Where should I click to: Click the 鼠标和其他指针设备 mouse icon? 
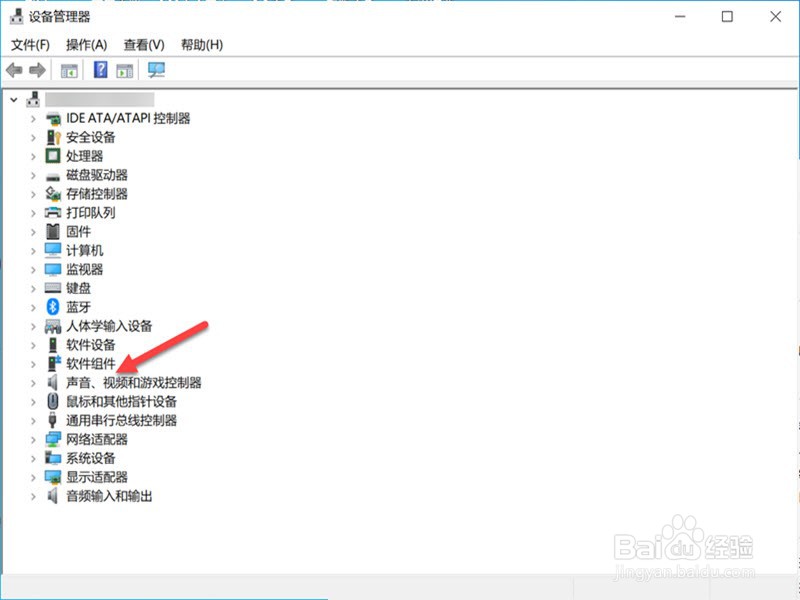pos(53,402)
